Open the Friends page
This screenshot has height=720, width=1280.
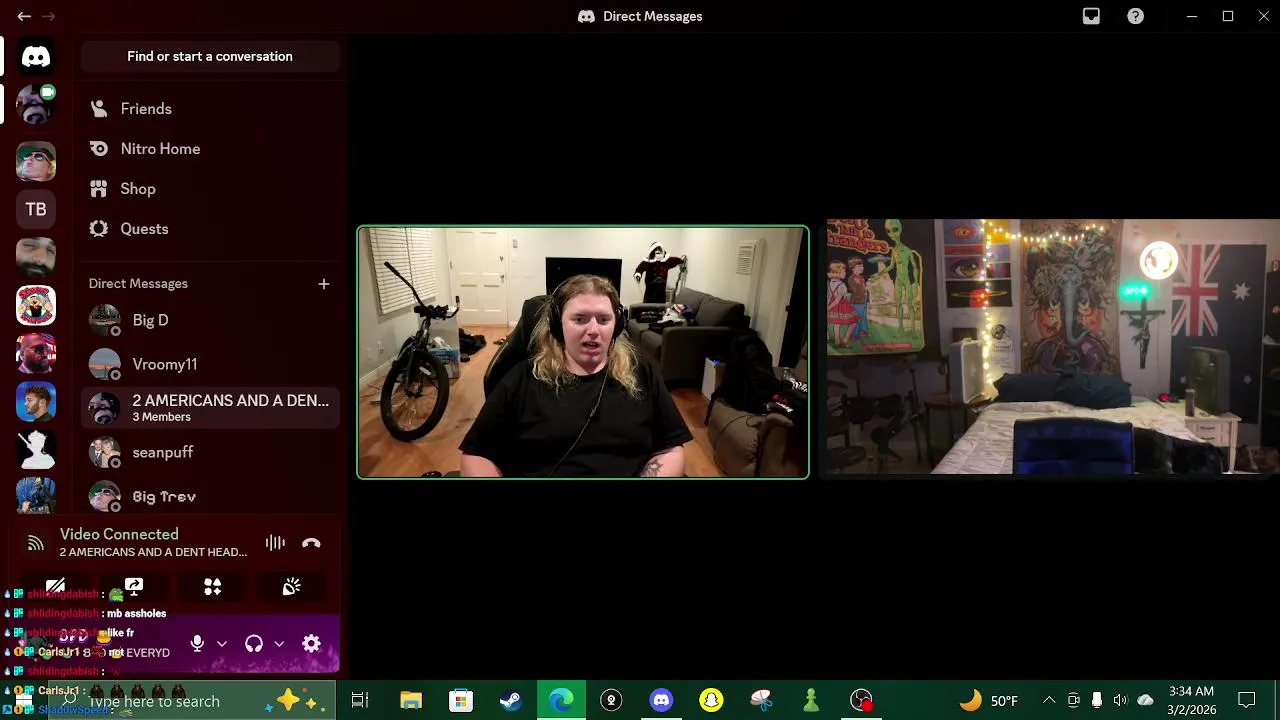point(210,109)
